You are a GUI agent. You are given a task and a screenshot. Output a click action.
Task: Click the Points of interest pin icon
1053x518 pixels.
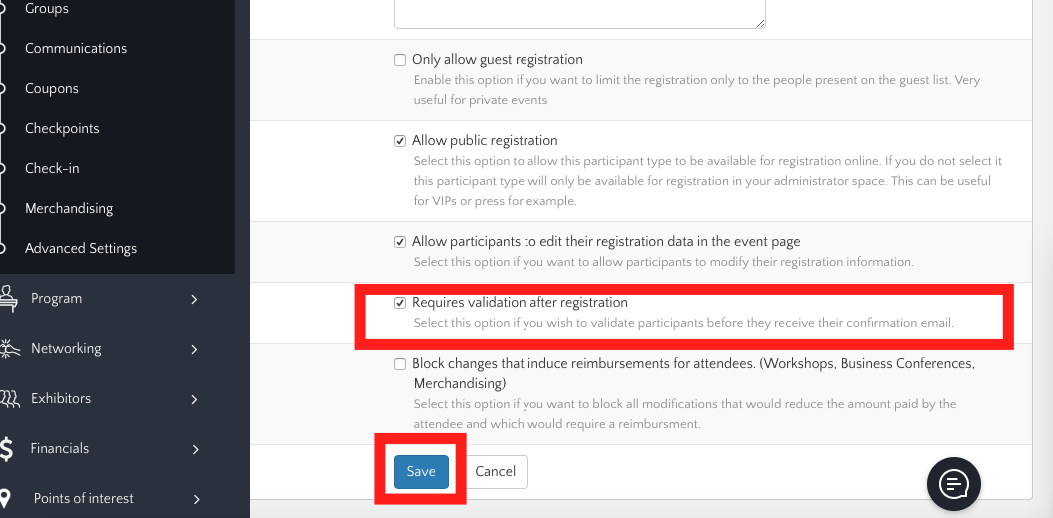7,498
